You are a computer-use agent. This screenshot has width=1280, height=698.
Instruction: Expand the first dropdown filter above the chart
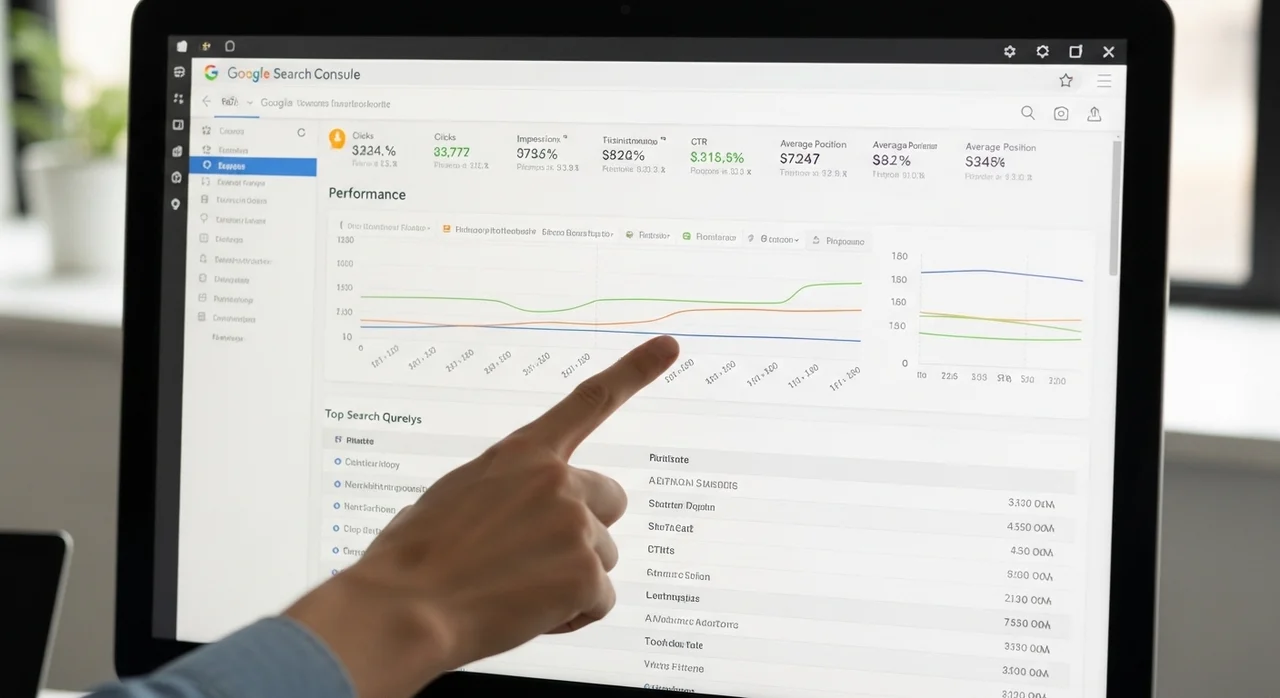click(x=385, y=227)
